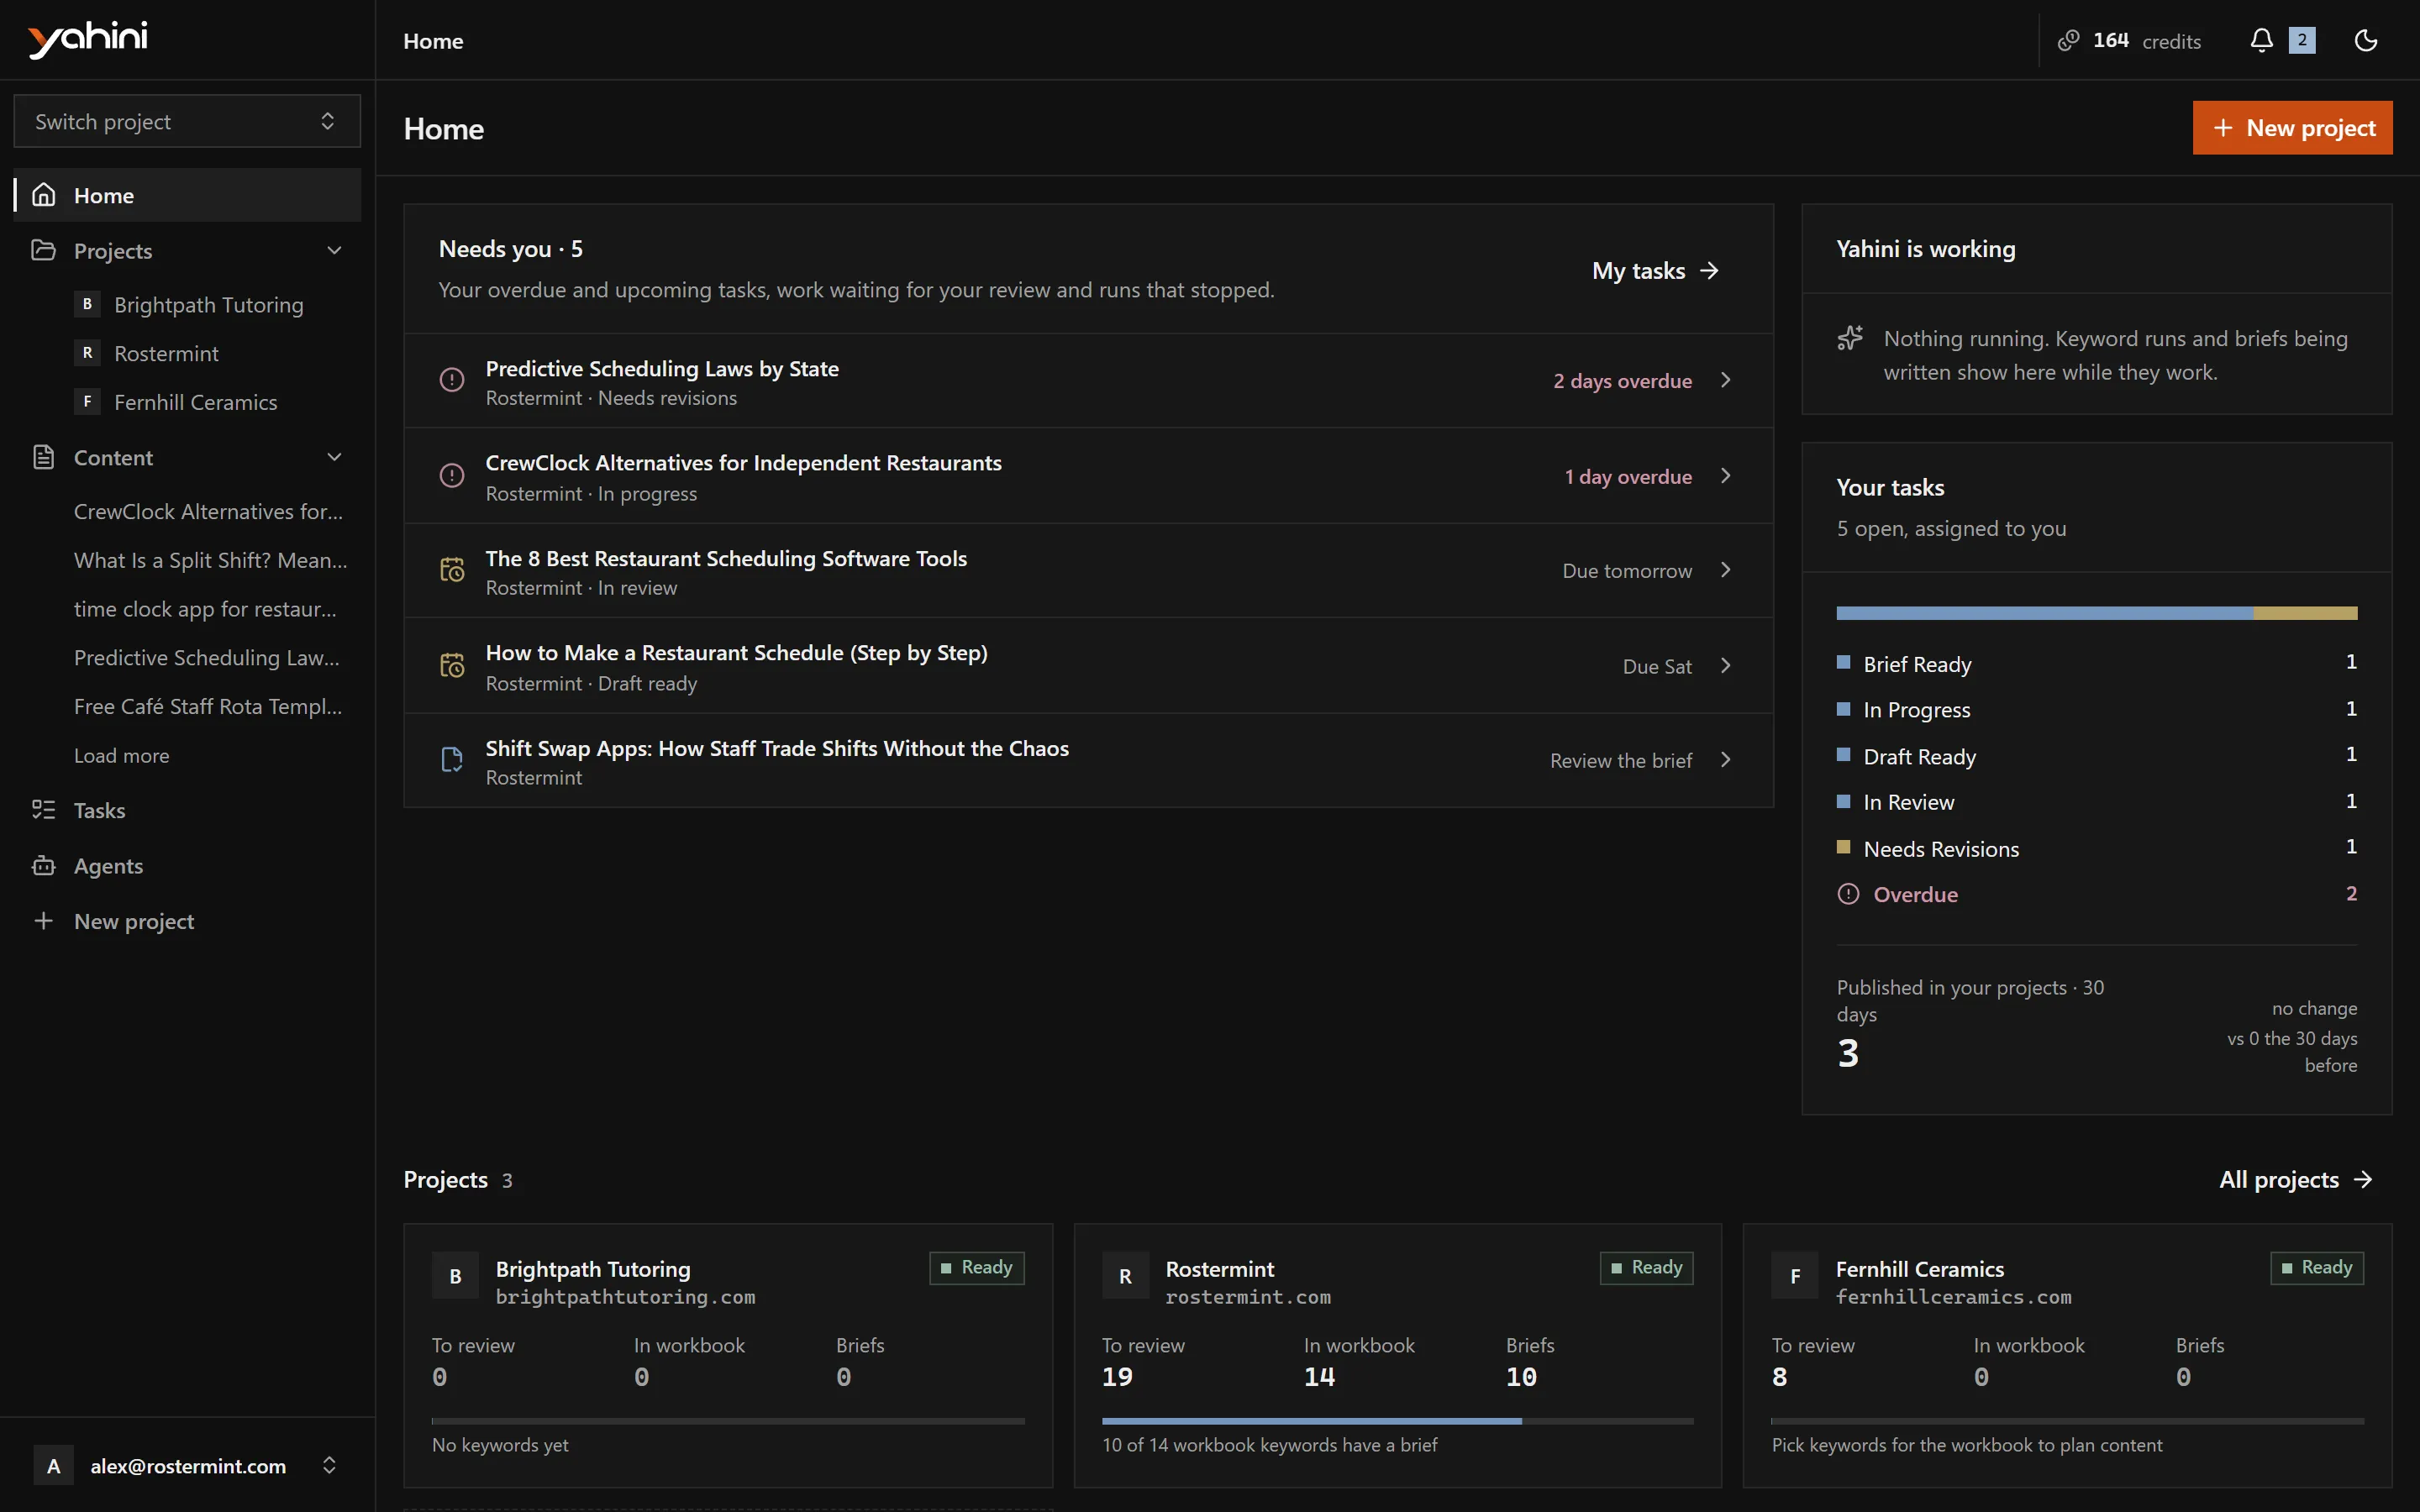Open the Switch project dropdown

(187, 121)
